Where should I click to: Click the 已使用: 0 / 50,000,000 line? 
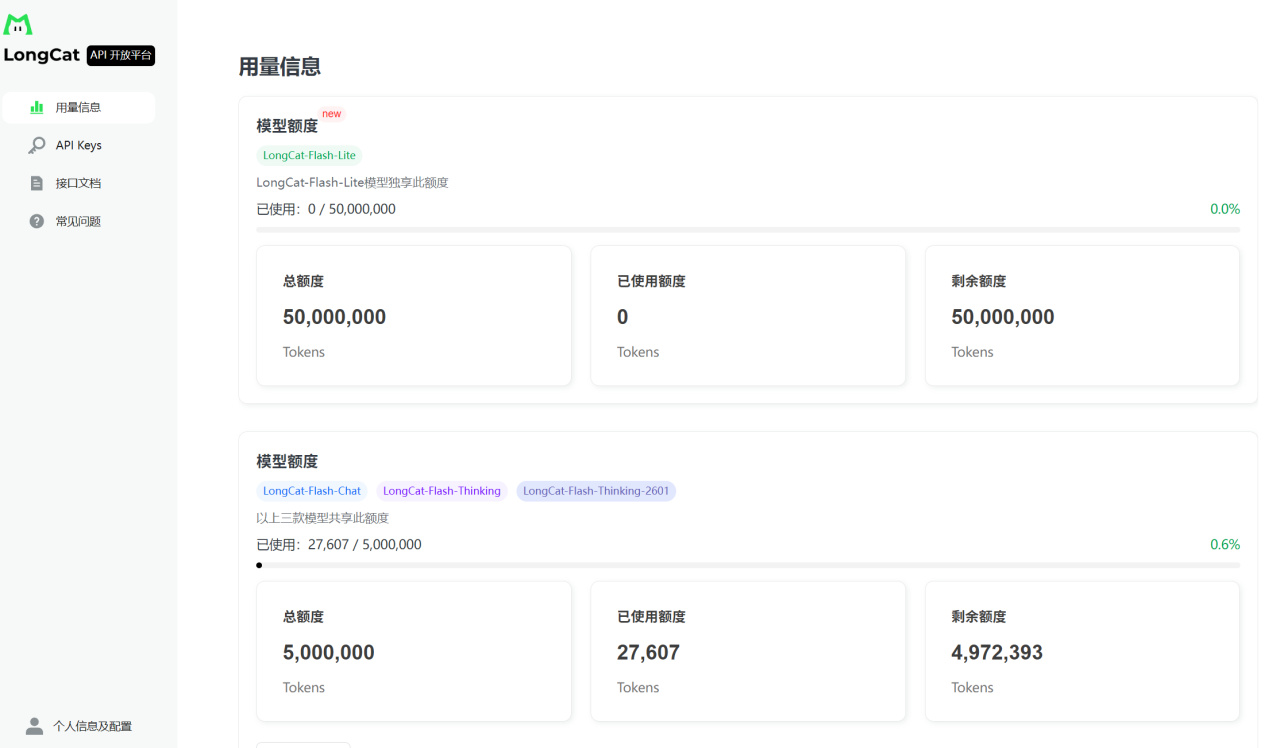(x=326, y=209)
